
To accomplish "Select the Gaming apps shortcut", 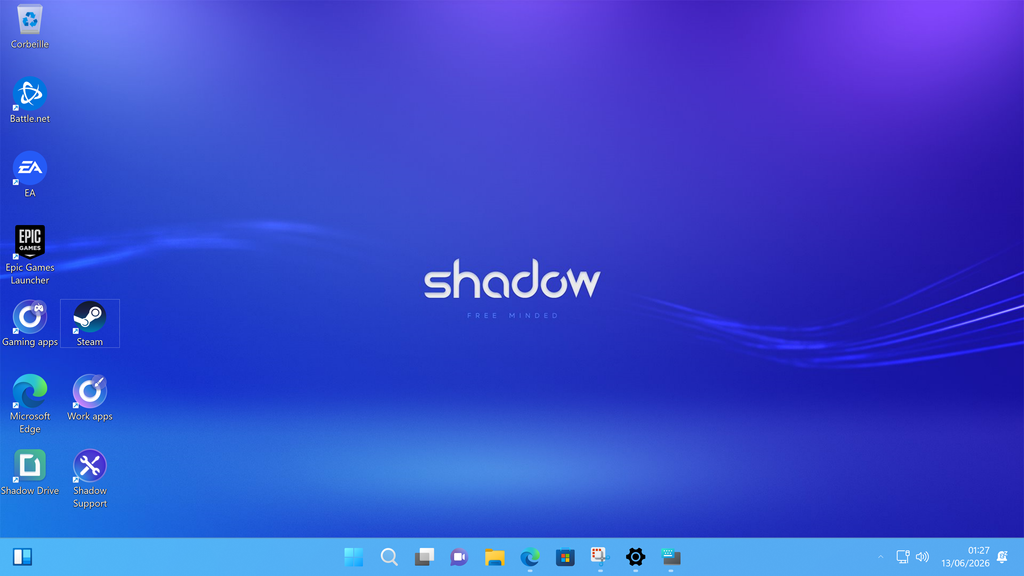I will tap(29, 323).
